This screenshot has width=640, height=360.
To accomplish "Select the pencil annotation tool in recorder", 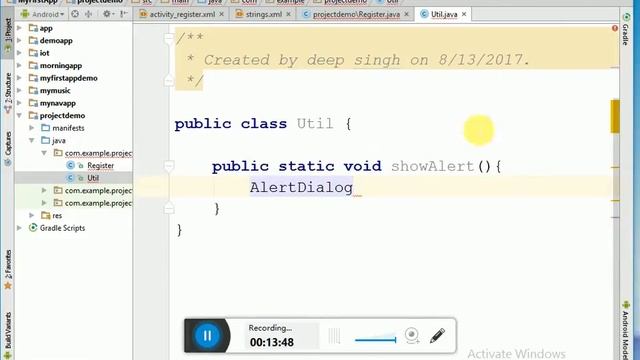I will [438, 336].
